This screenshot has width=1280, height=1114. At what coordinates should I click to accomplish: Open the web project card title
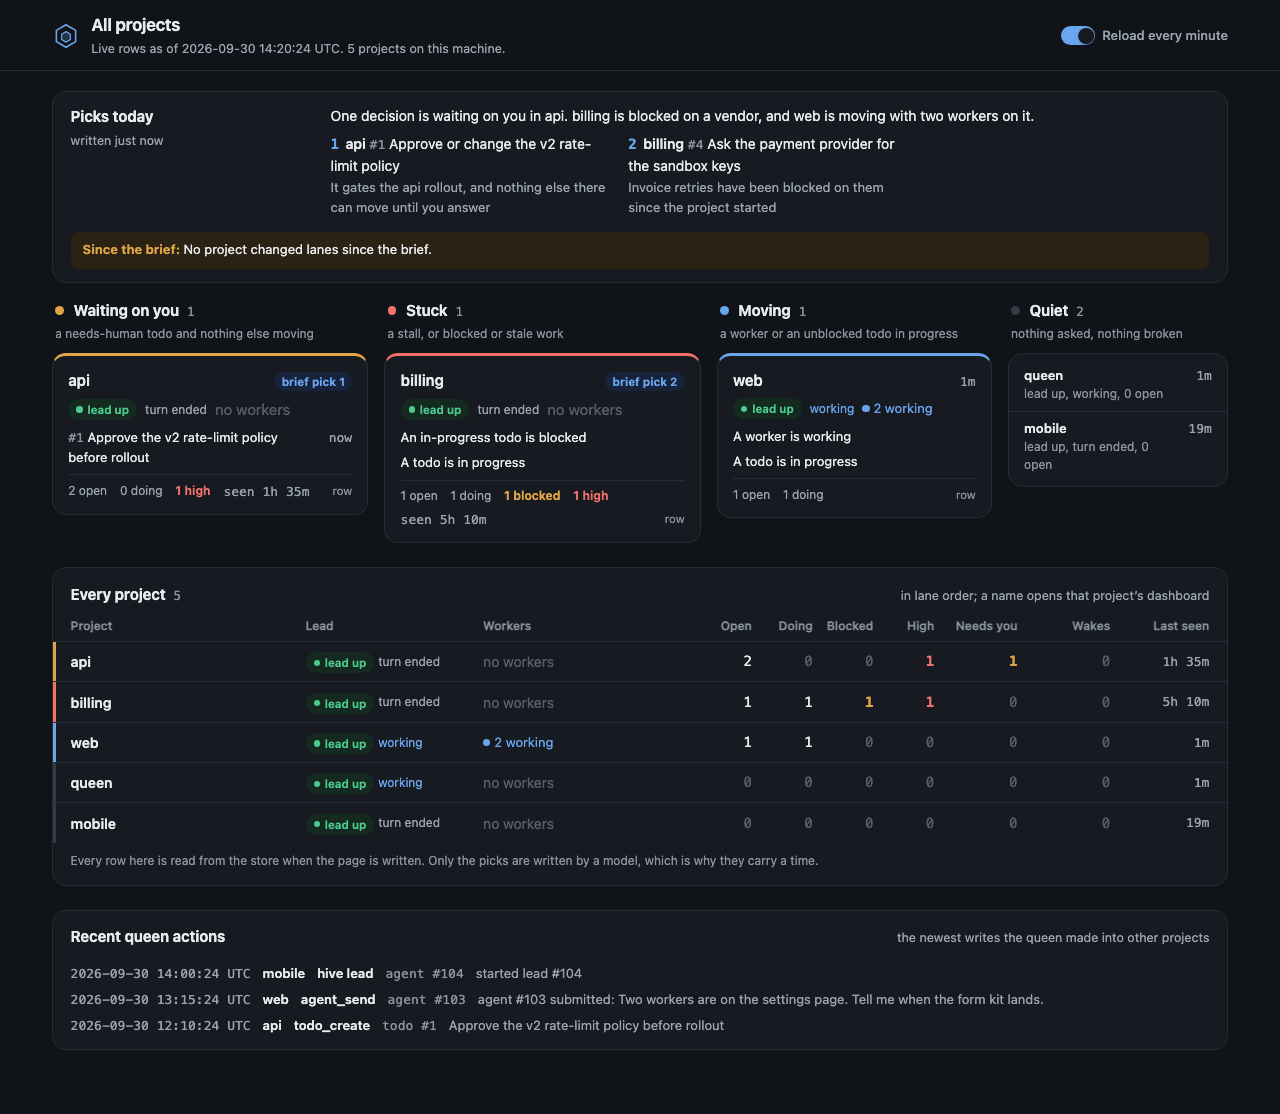(x=748, y=381)
